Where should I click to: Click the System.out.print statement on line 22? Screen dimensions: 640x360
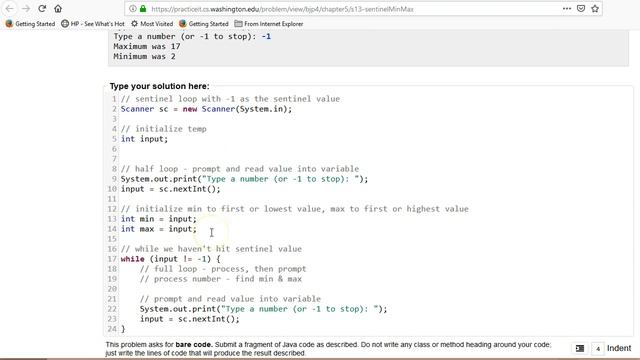pos(264,309)
